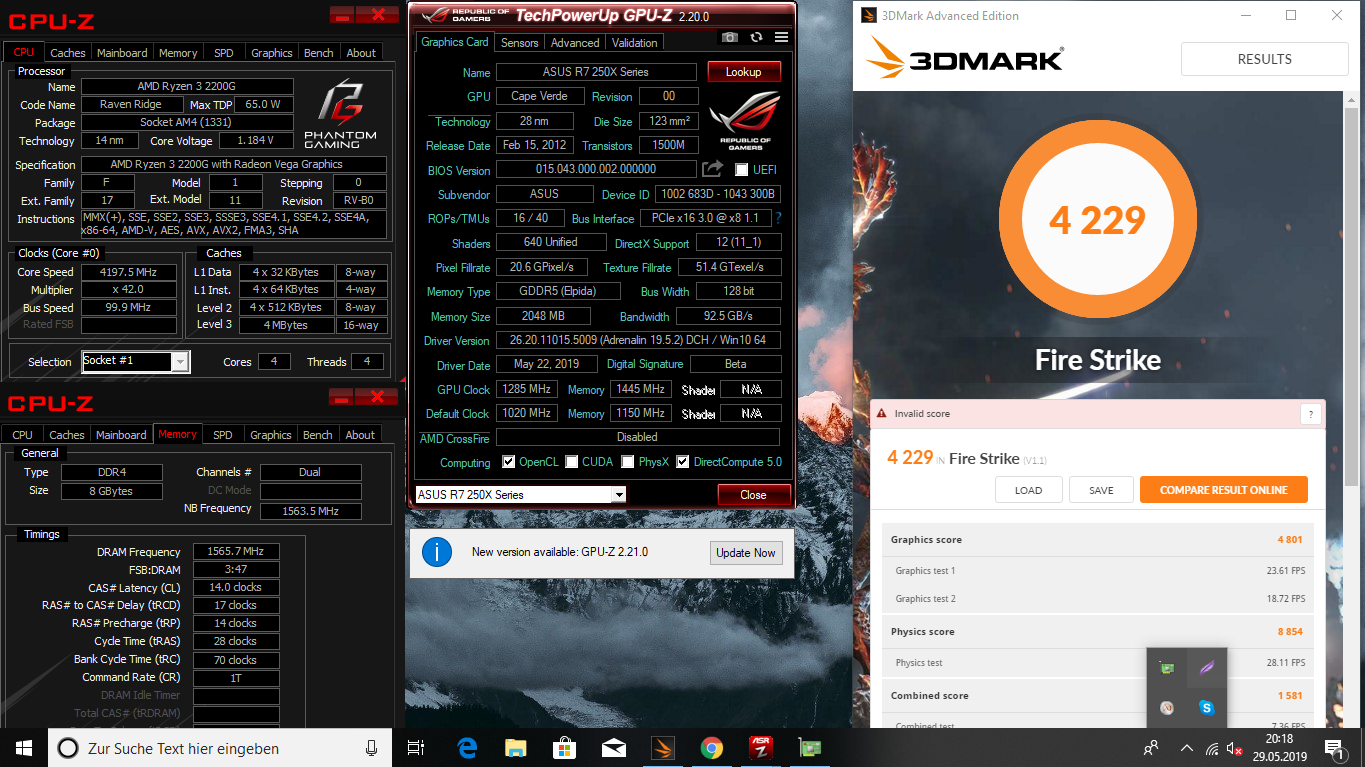This screenshot has height=767, width=1365.
Task: Click the GPU-Z icon in tray overflow
Action: pos(1167,668)
